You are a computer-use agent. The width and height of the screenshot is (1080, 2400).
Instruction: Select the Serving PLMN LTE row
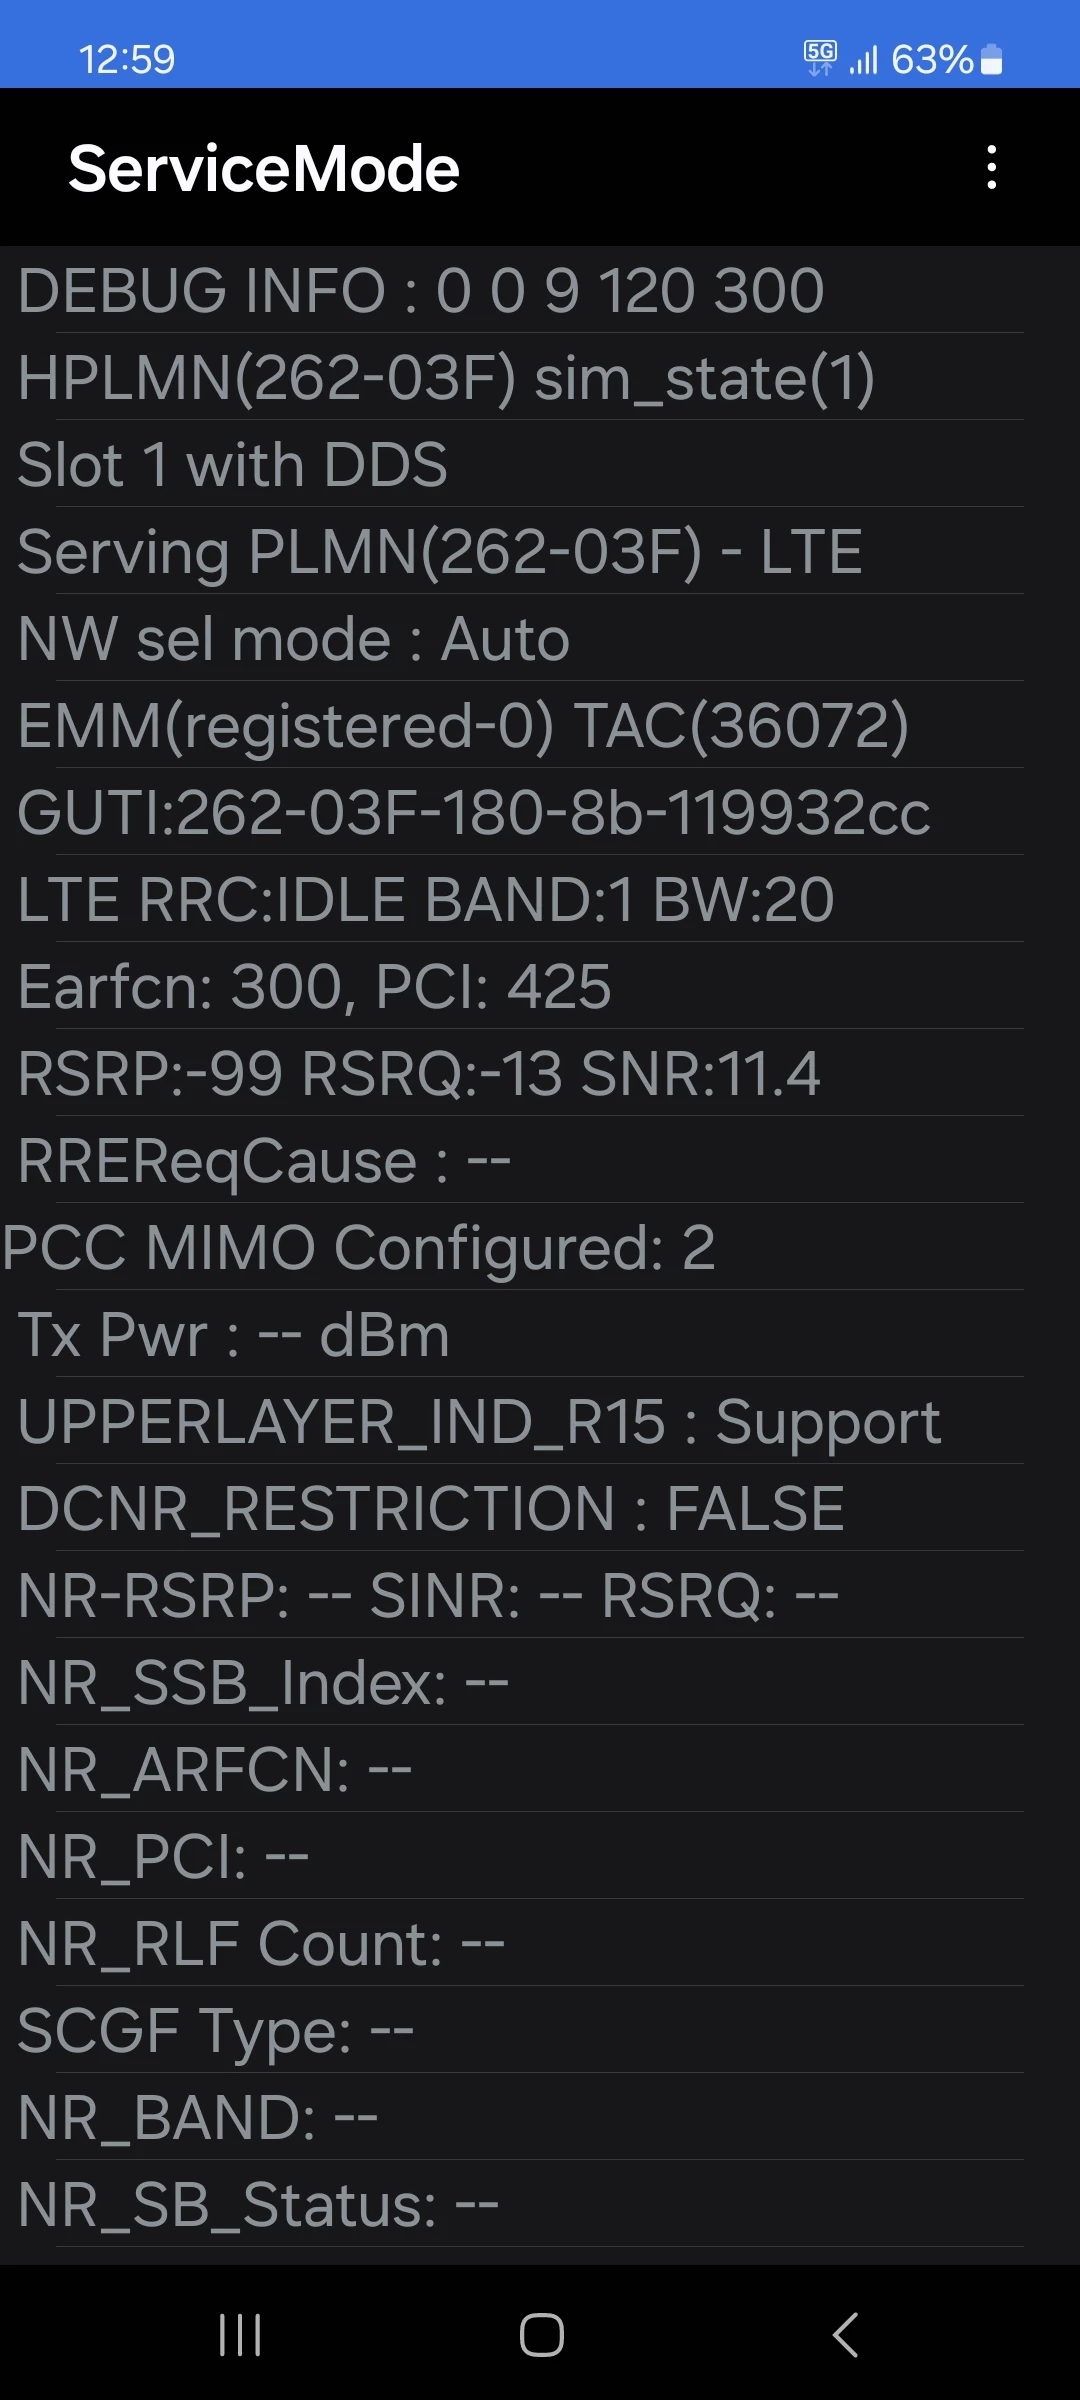coord(540,551)
